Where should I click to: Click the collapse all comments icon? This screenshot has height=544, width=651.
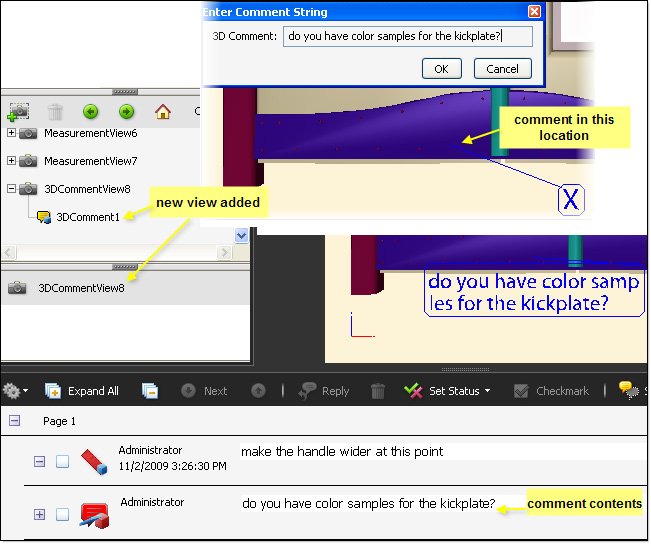[x=150, y=391]
